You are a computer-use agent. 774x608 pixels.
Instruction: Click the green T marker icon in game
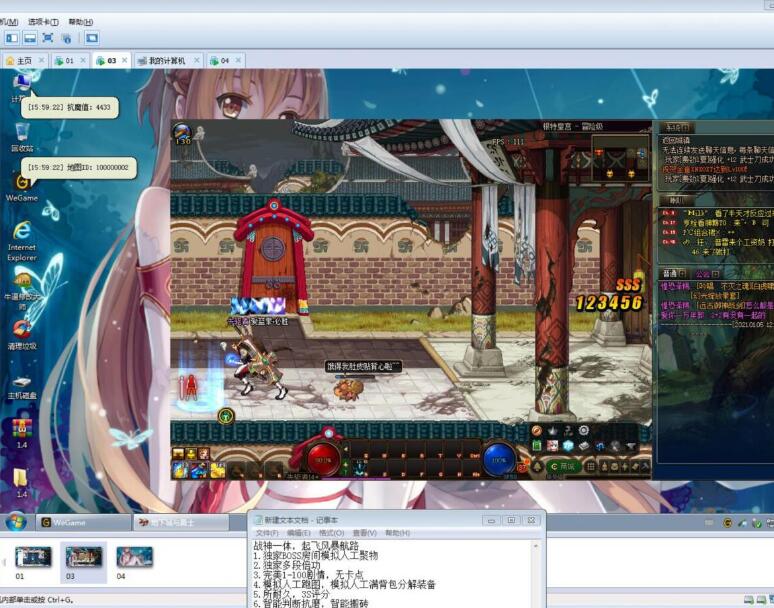226,416
